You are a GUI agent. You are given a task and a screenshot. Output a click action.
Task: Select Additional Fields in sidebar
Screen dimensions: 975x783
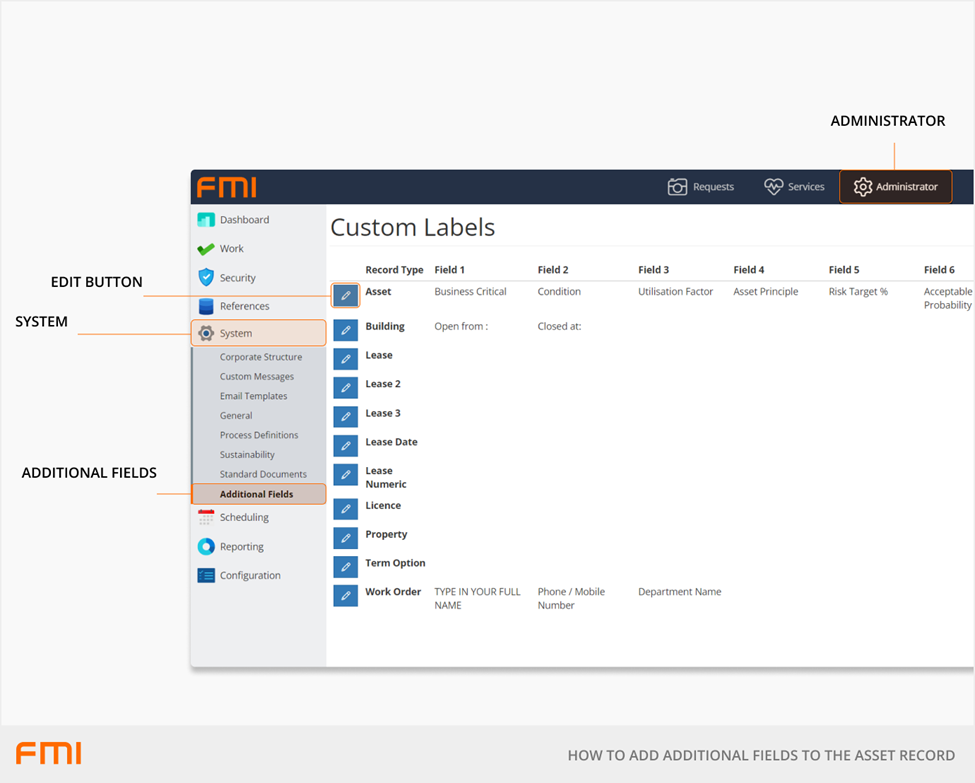(257, 494)
